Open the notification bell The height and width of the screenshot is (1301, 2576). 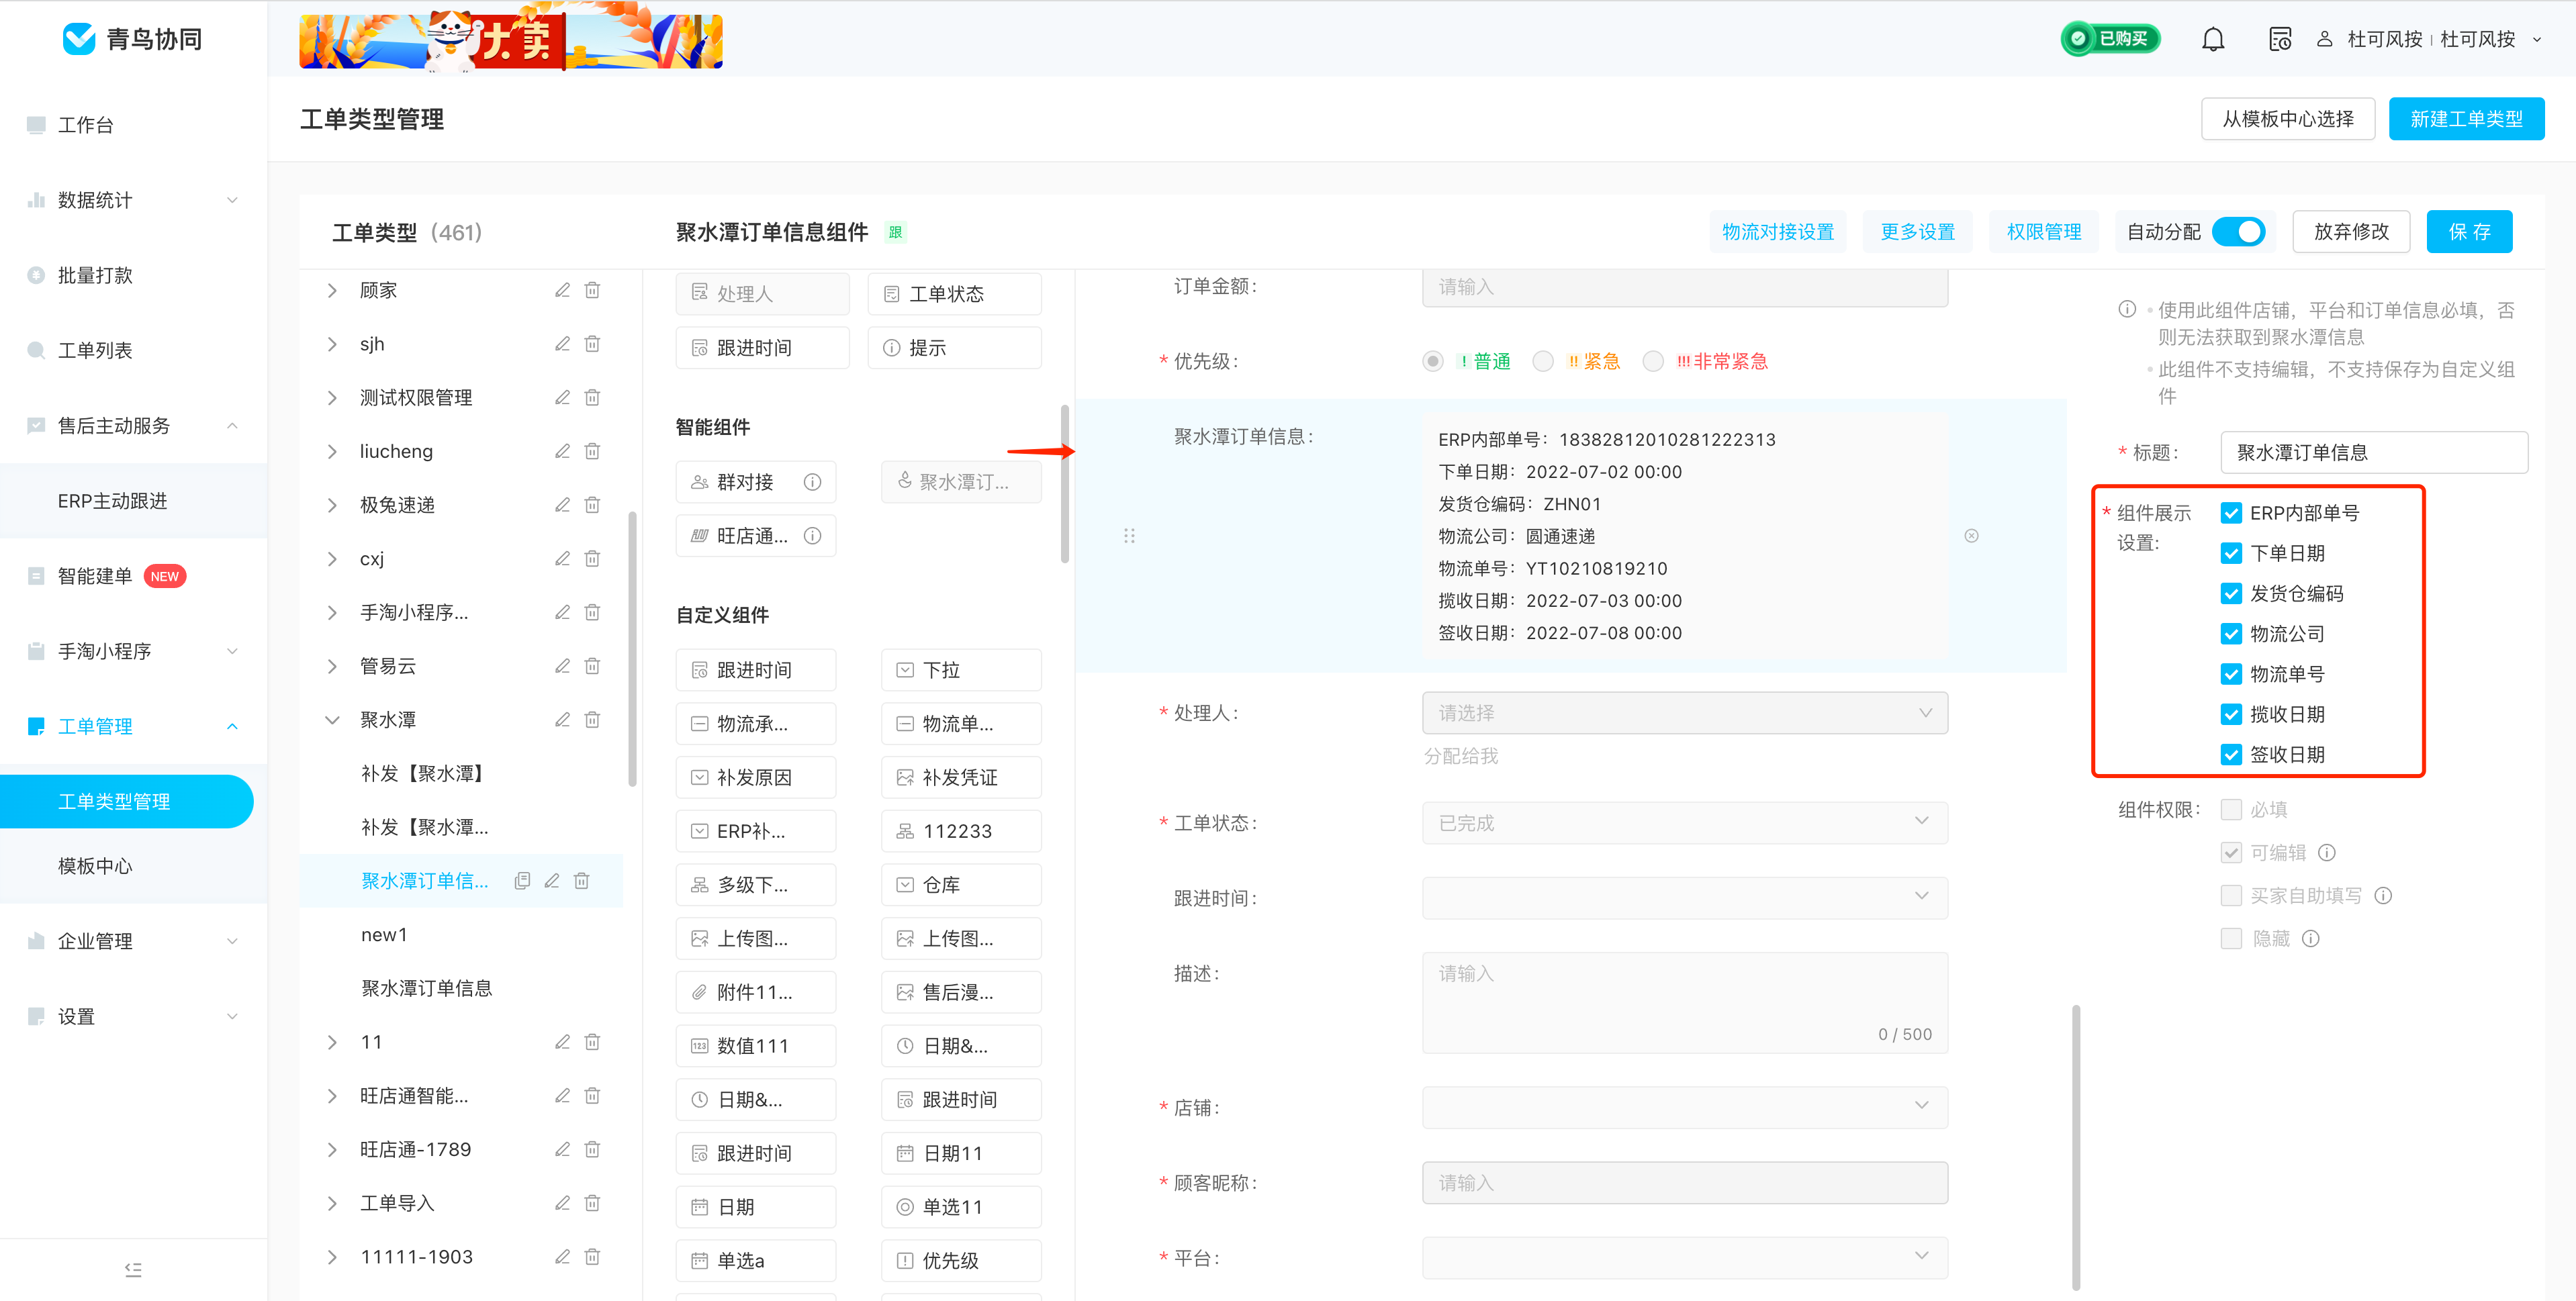pyautogui.click(x=2213, y=39)
